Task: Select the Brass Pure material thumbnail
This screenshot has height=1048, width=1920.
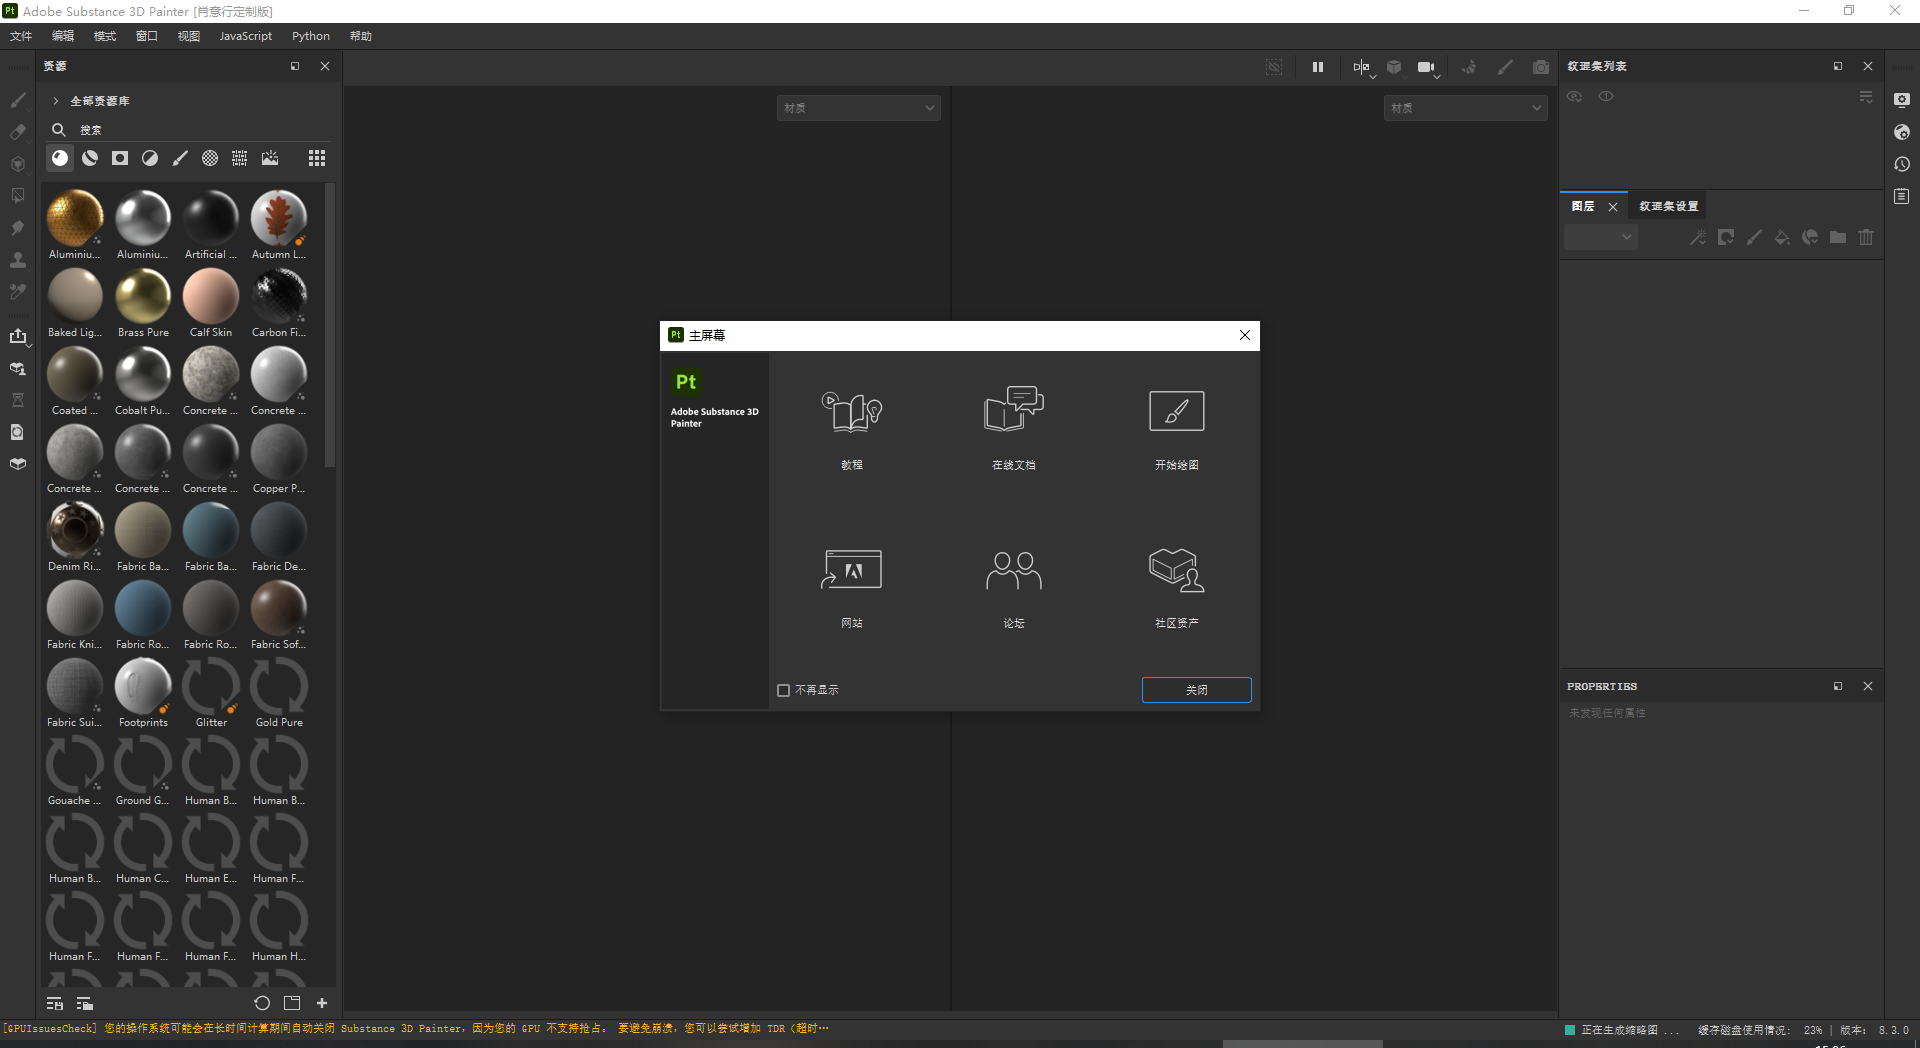Action: (x=142, y=297)
